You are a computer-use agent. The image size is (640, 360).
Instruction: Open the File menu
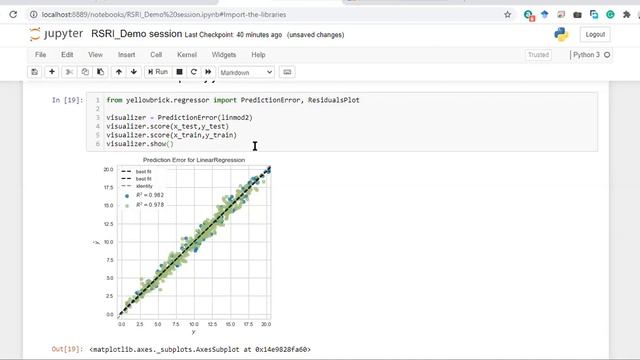pyautogui.click(x=40, y=55)
